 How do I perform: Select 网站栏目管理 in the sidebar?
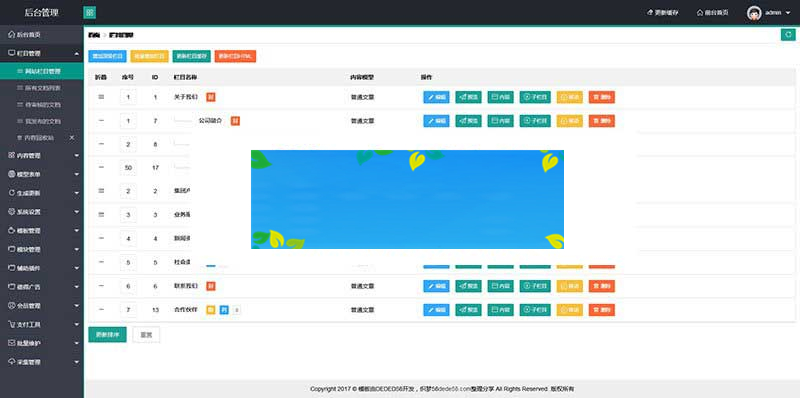(x=42, y=71)
